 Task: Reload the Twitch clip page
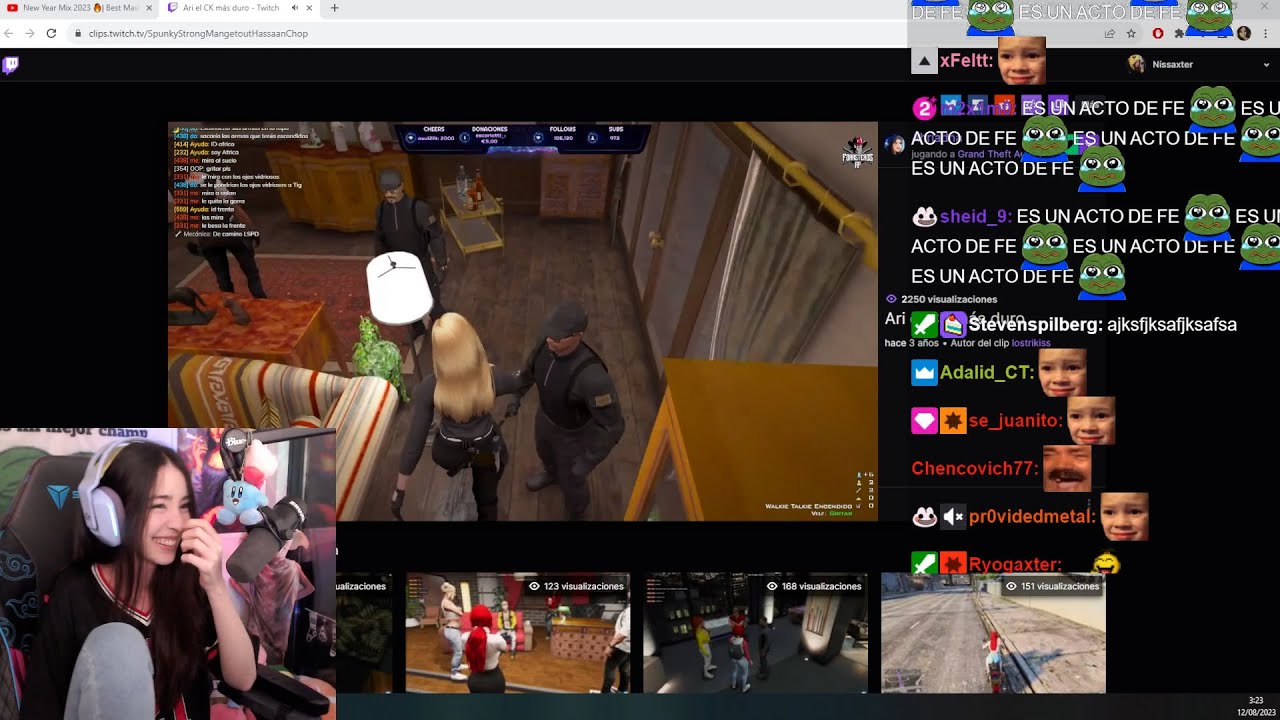click(x=51, y=33)
